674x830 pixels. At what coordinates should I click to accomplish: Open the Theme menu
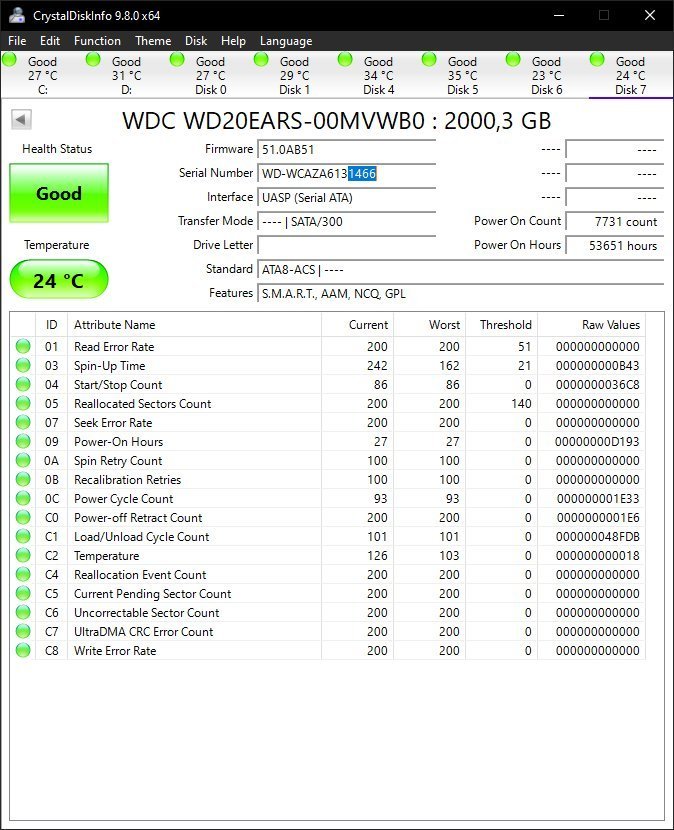tap(153, 41)
